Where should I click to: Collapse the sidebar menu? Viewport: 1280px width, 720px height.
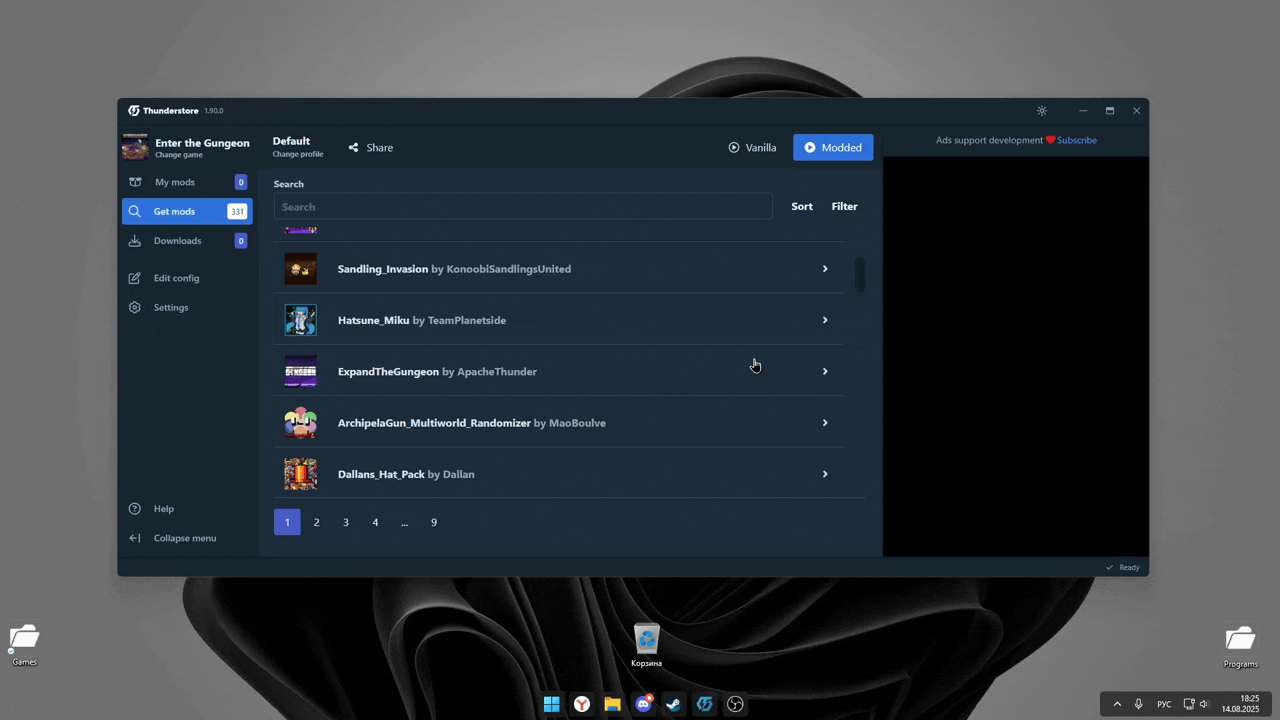pyautogui.click(x=187, y=538)
